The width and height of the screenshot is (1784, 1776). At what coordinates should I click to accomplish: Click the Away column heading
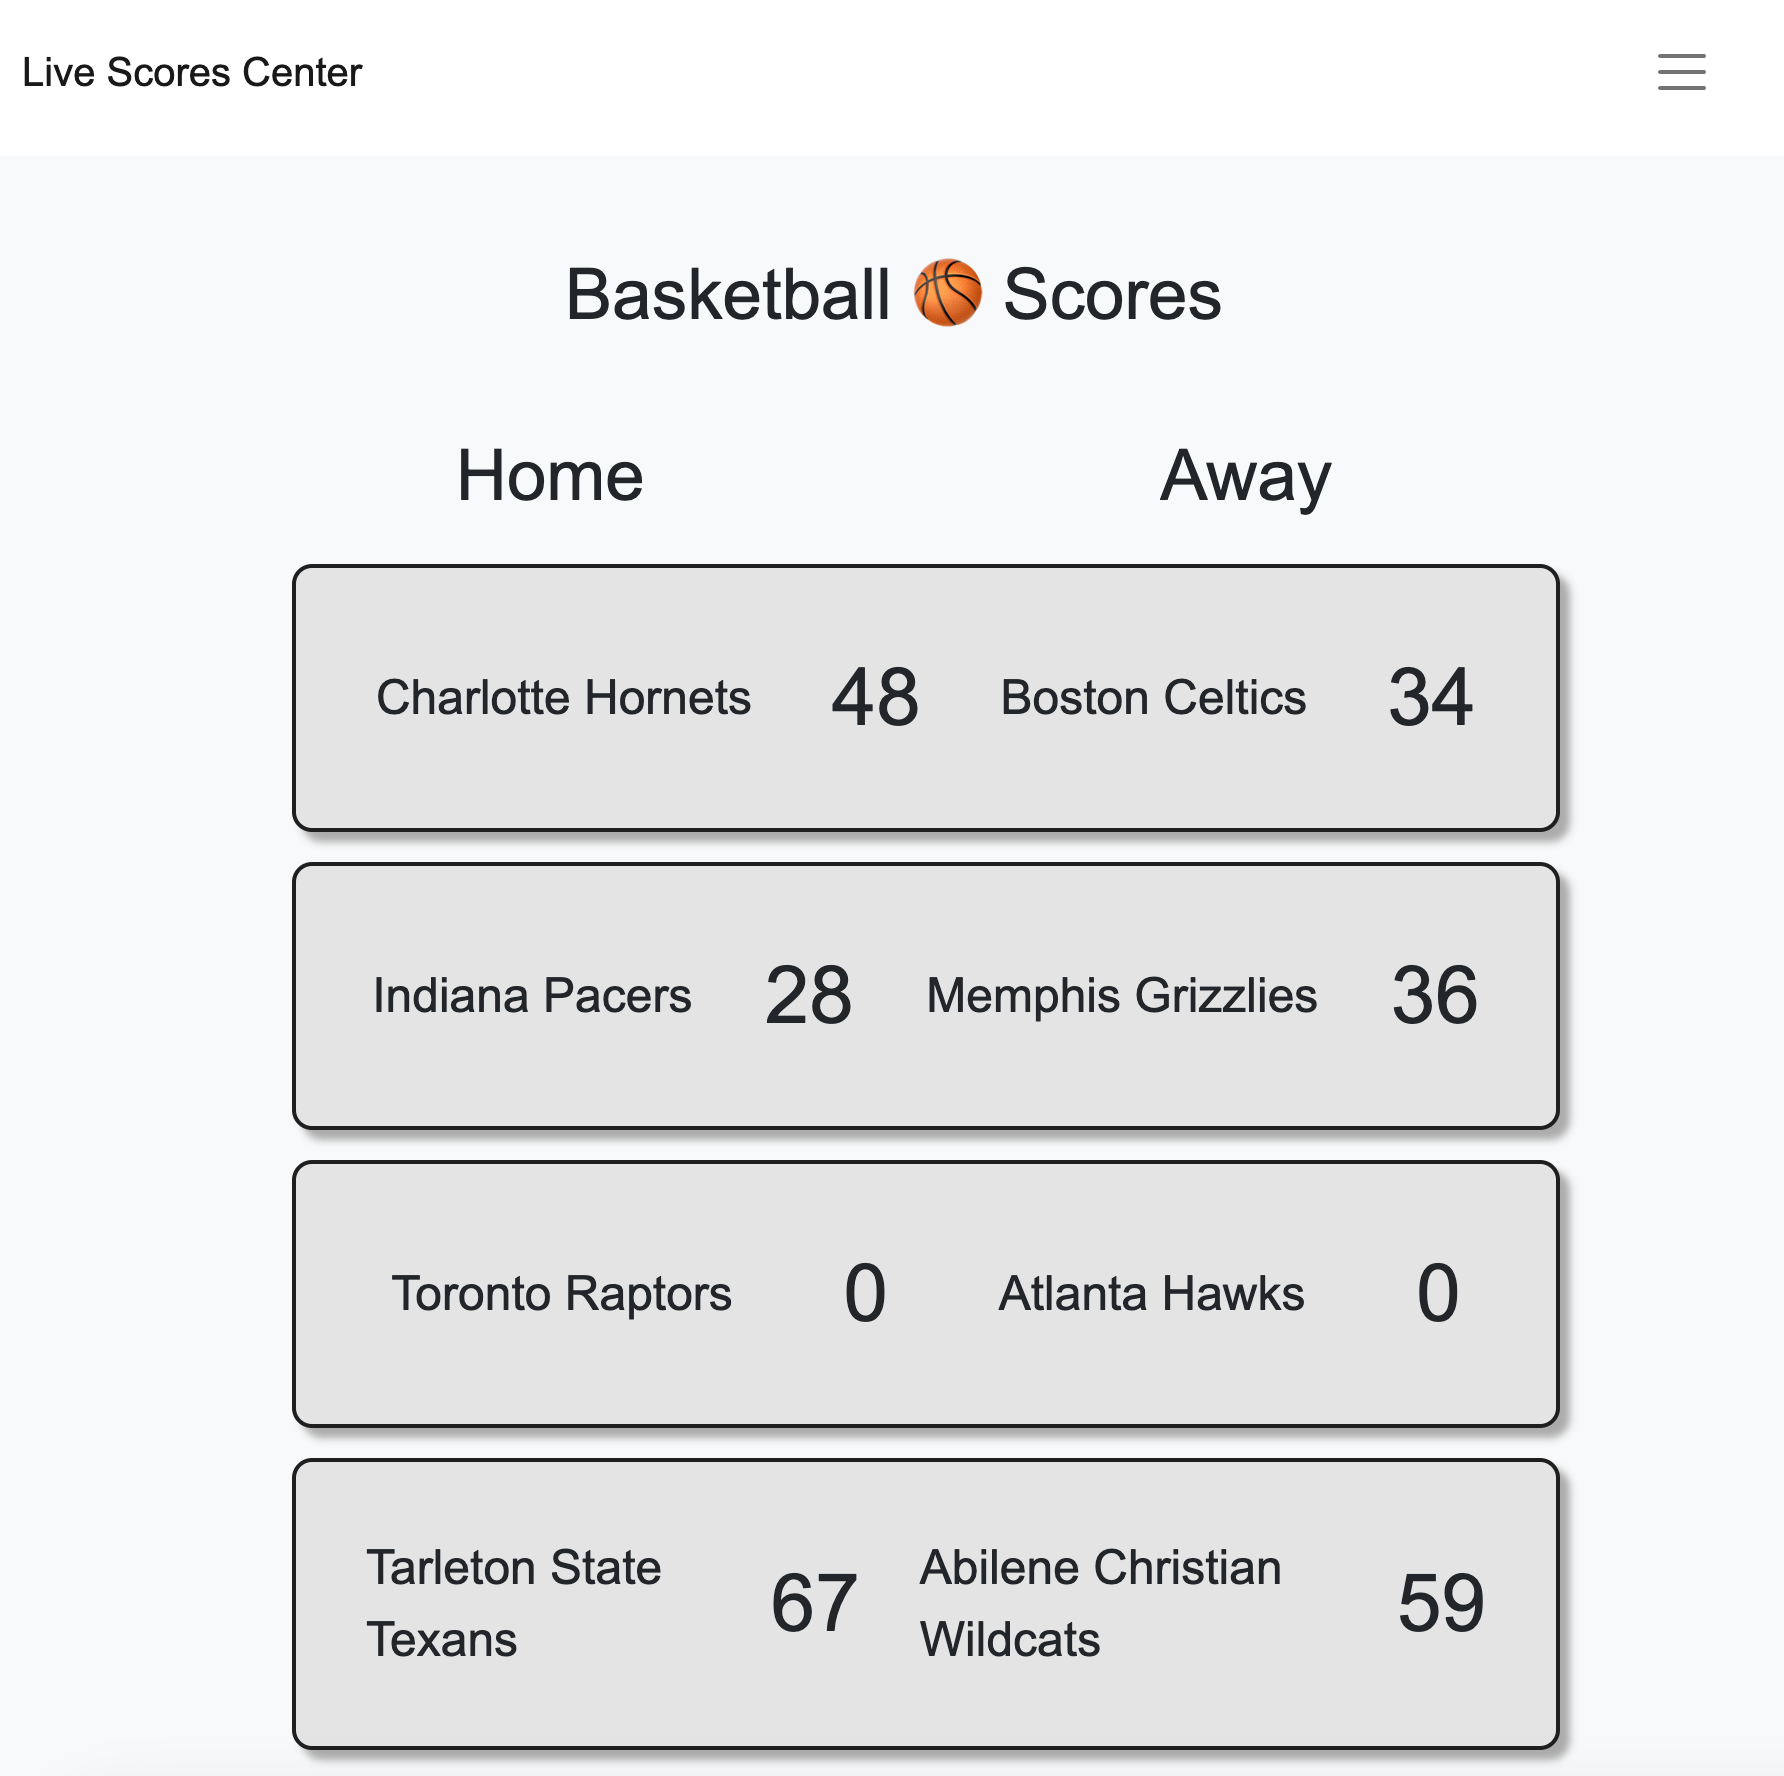click(x=1245, y=476)
